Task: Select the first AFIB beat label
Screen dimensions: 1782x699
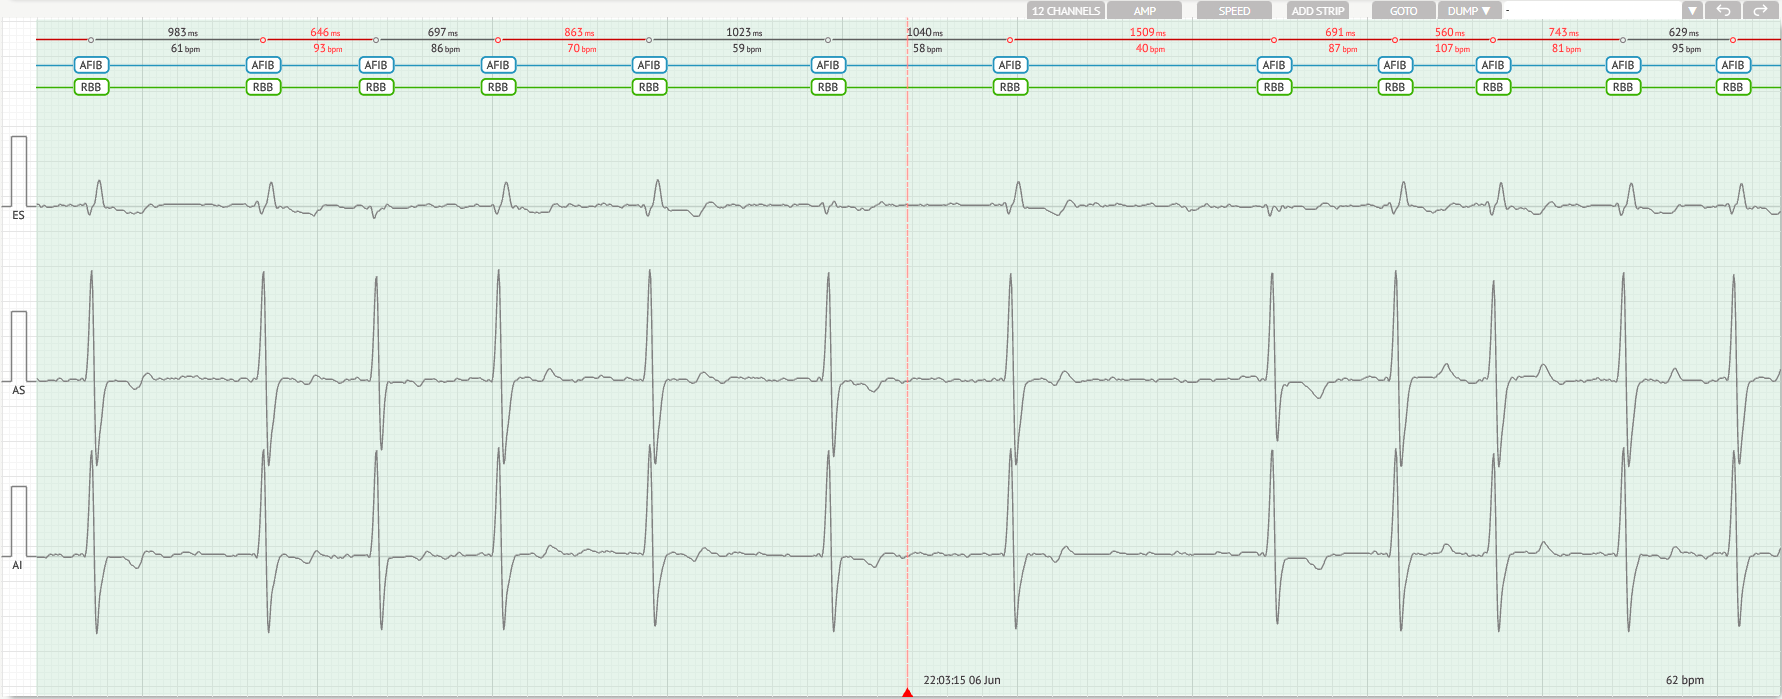Action: 91,65
